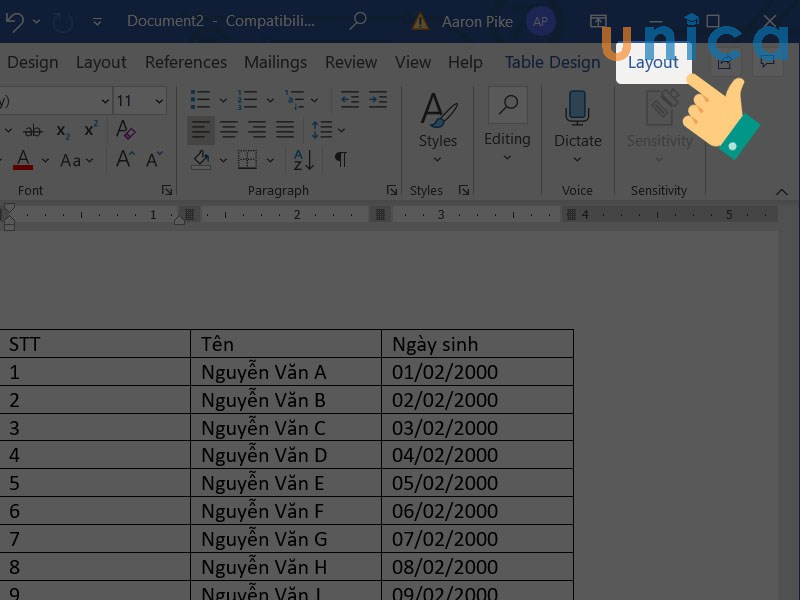The width and height of the screenshot is (800, 600).
Task: Click the red font color swatch
Action: point(22,160)
